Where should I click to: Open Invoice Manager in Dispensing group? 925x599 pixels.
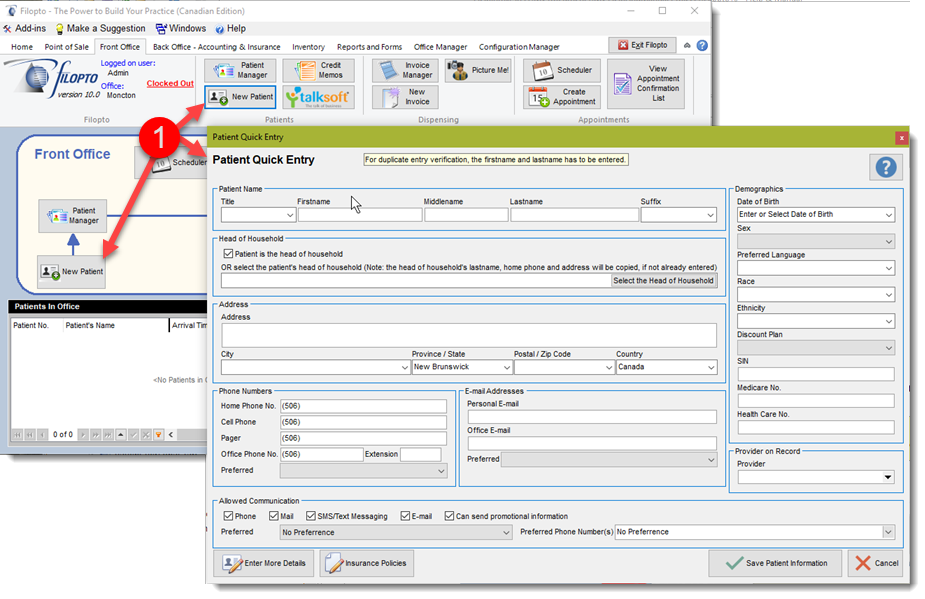(x=405, y=70)
